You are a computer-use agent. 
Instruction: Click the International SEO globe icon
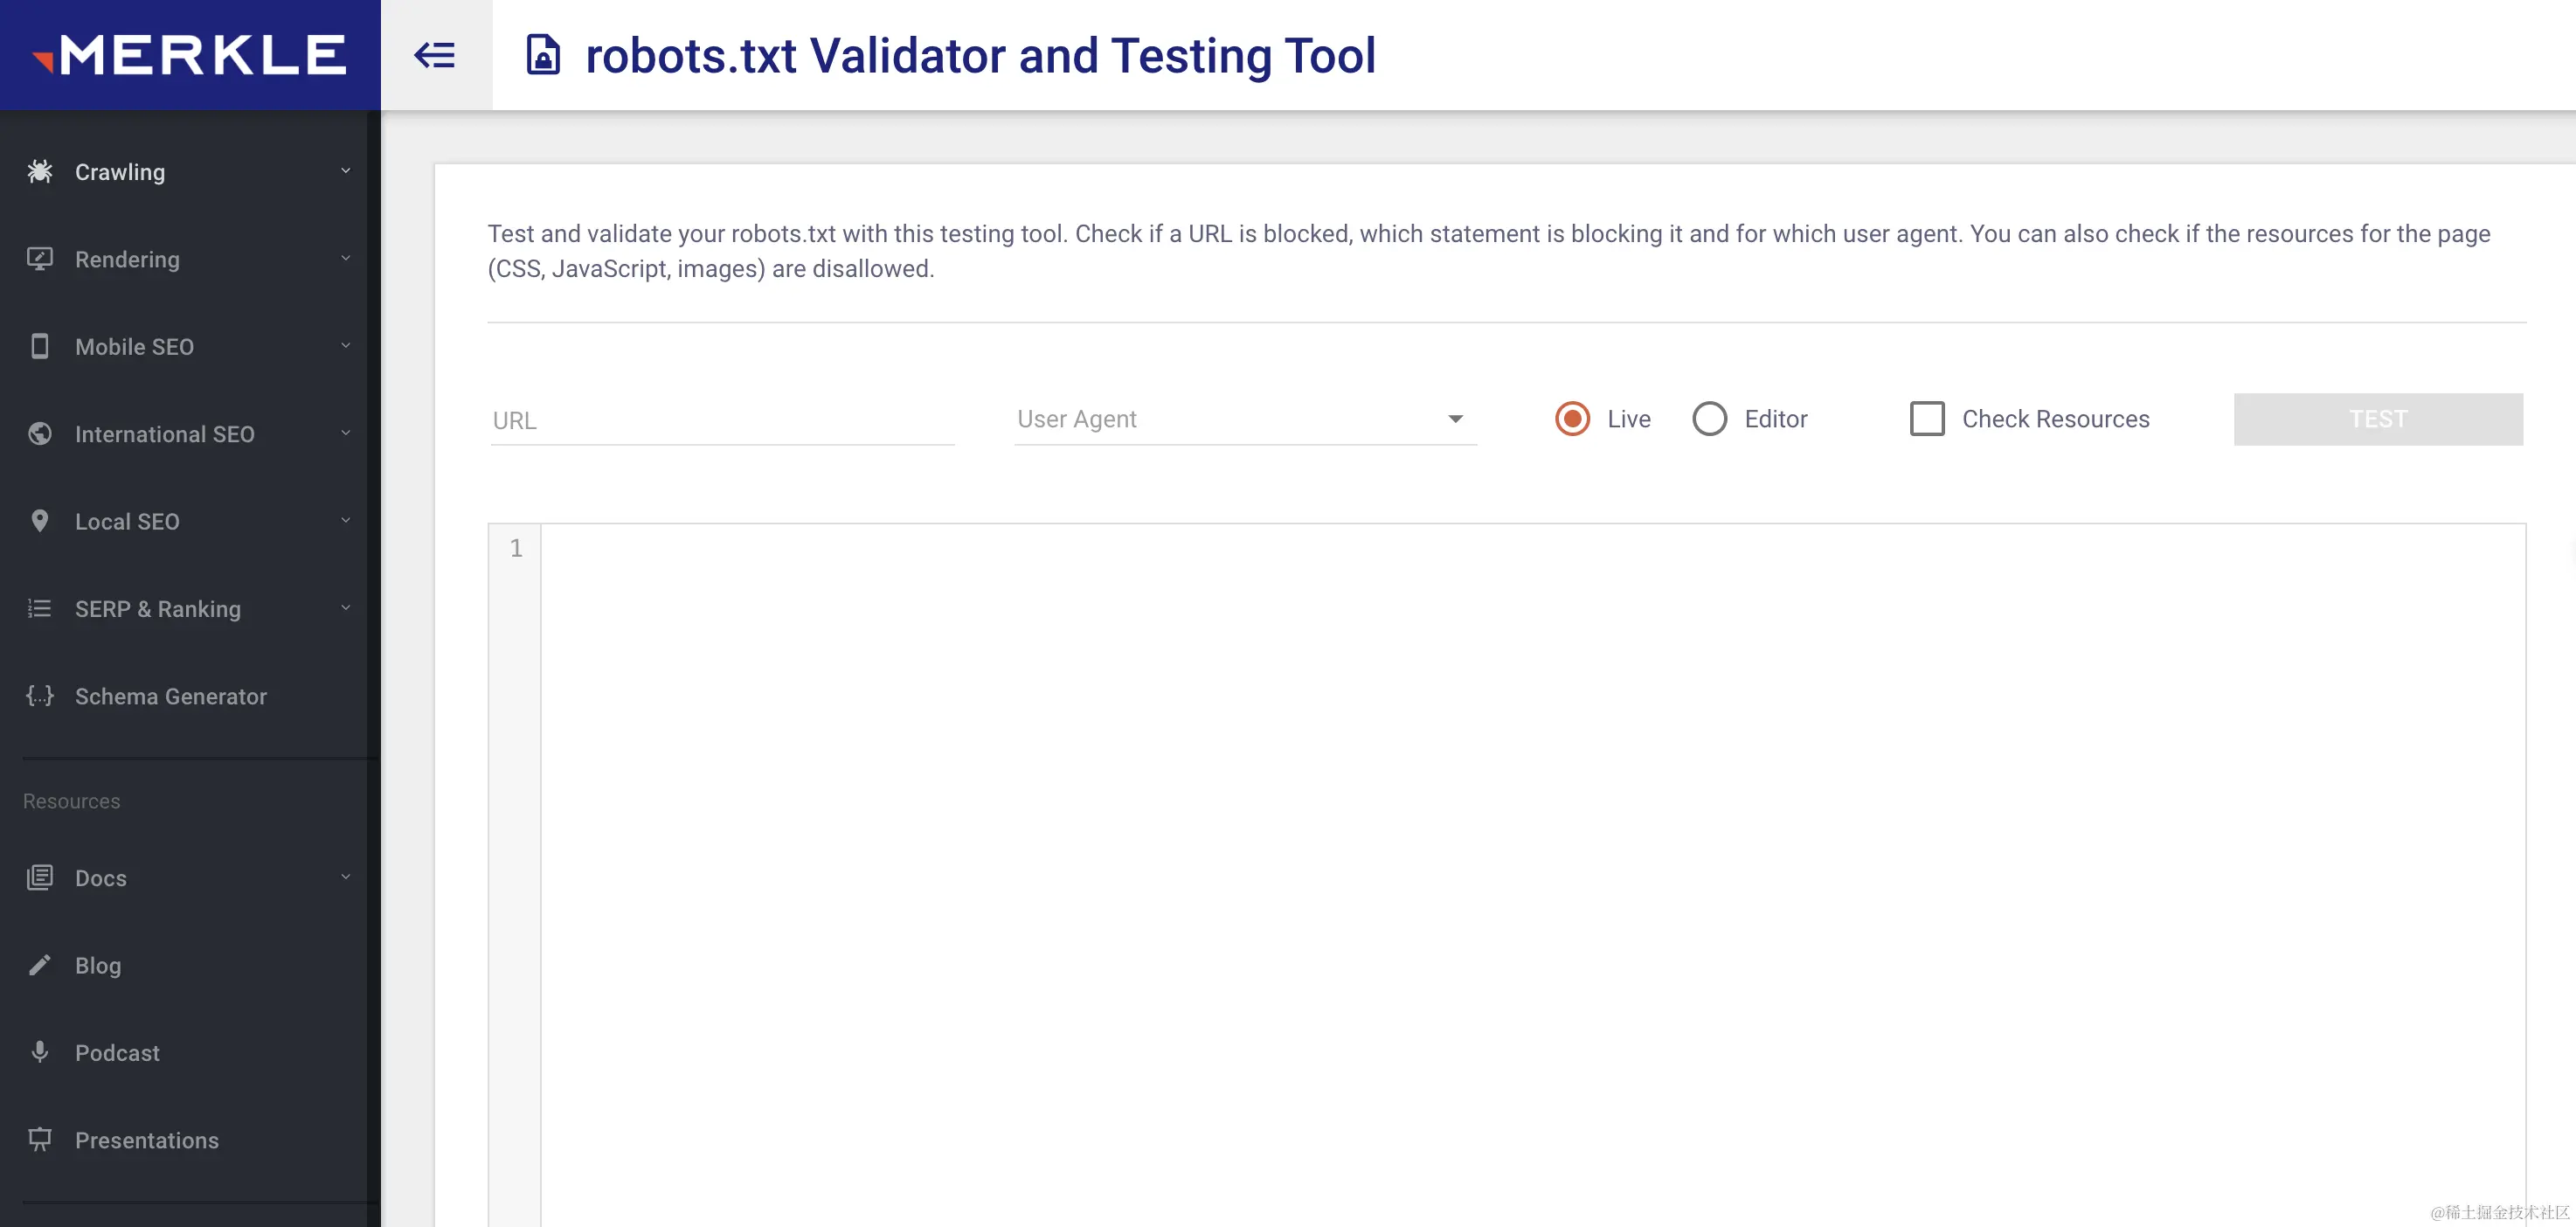[40, 434]
